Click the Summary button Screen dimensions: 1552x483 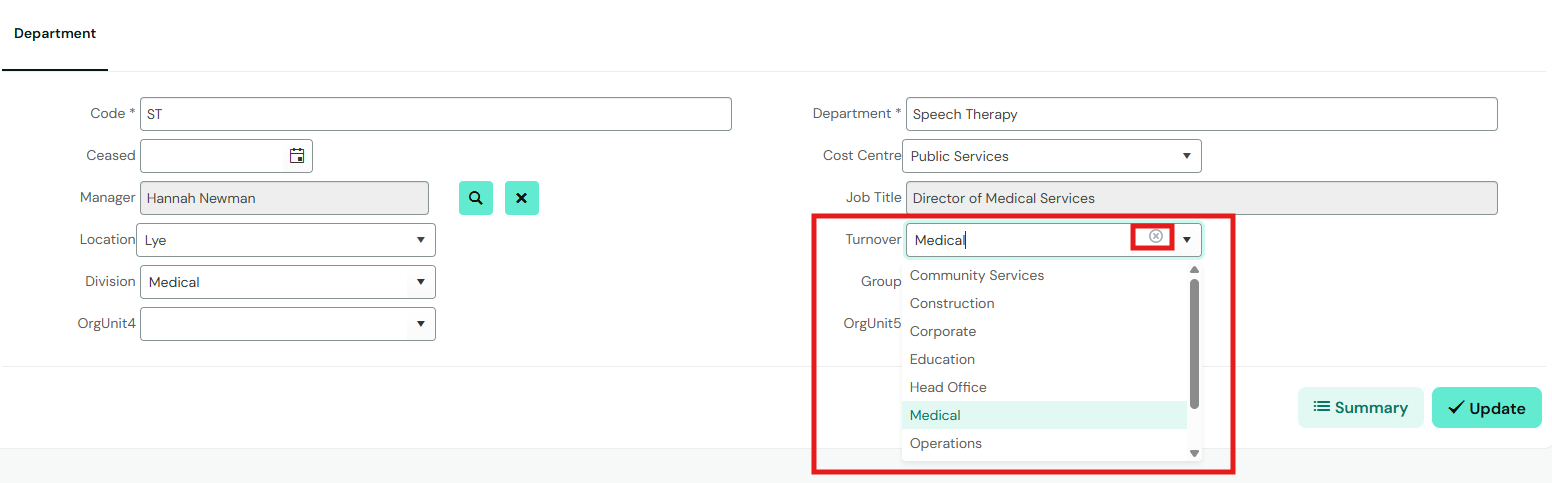coord(1360,407)
